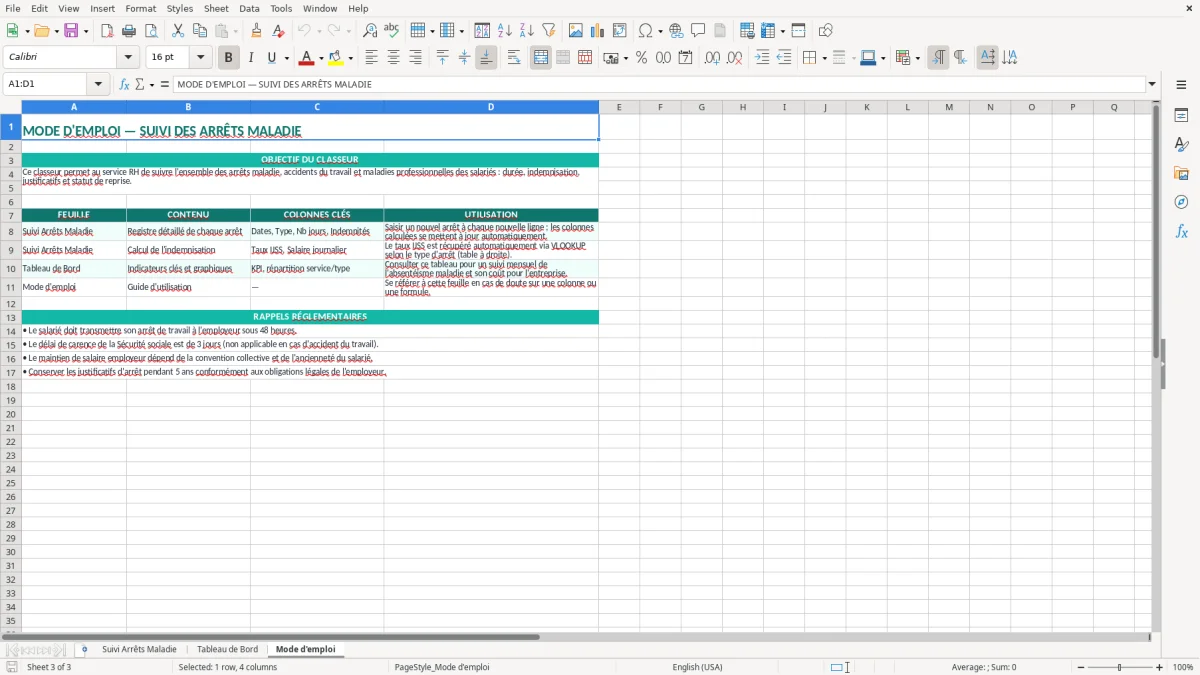Open the Function Wizard
This screenshot has height=675, width=1200.
click(125, 84)
